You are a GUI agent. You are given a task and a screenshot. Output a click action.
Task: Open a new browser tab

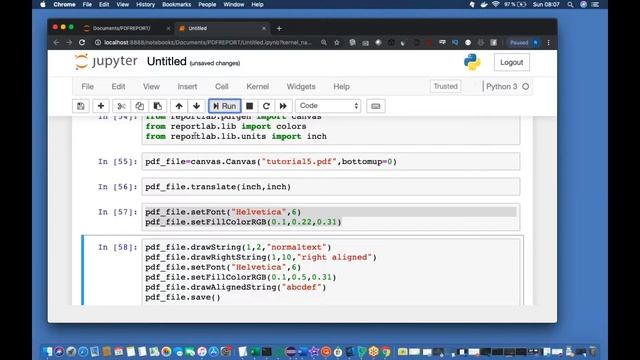[x=279, y=28]
